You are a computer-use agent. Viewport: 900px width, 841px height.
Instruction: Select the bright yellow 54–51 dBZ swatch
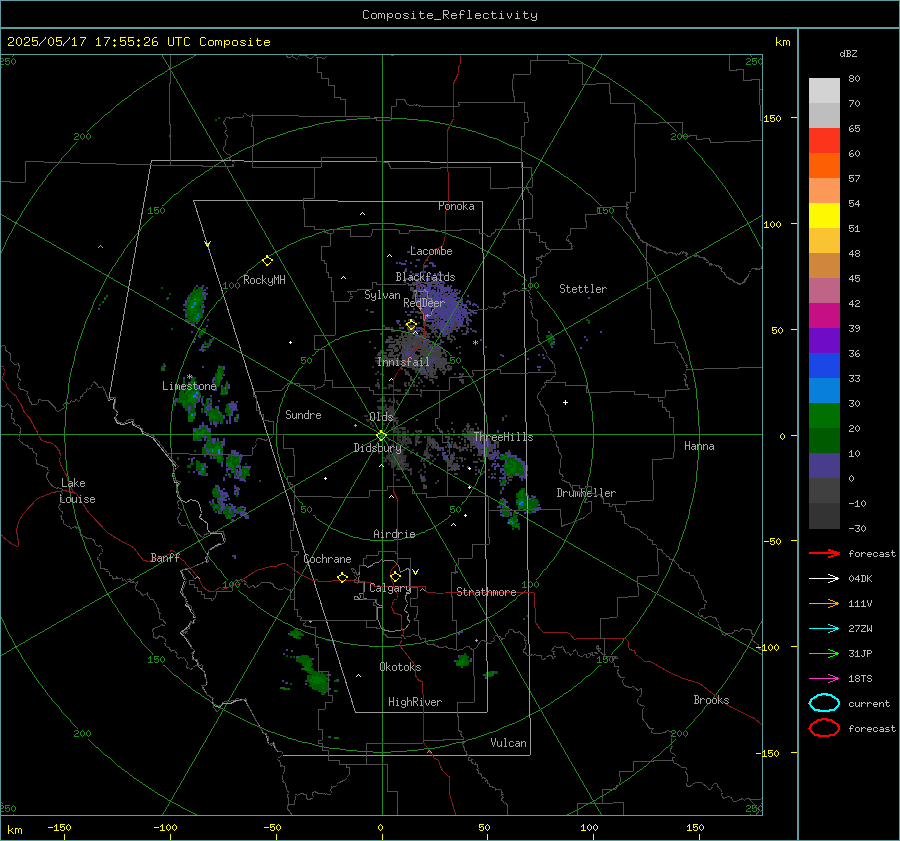point(824,216)
